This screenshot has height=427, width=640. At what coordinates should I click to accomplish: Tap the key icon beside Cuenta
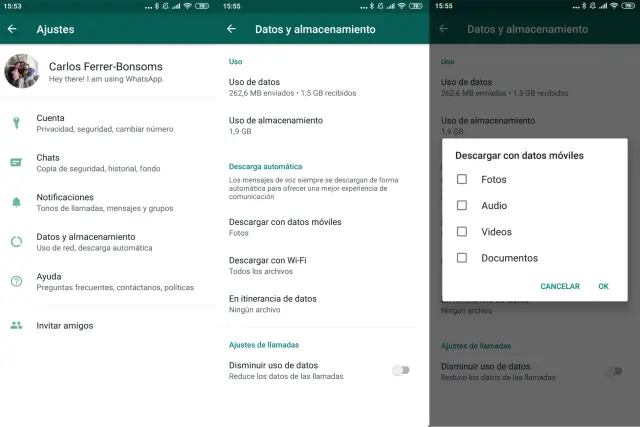(16, 123)
